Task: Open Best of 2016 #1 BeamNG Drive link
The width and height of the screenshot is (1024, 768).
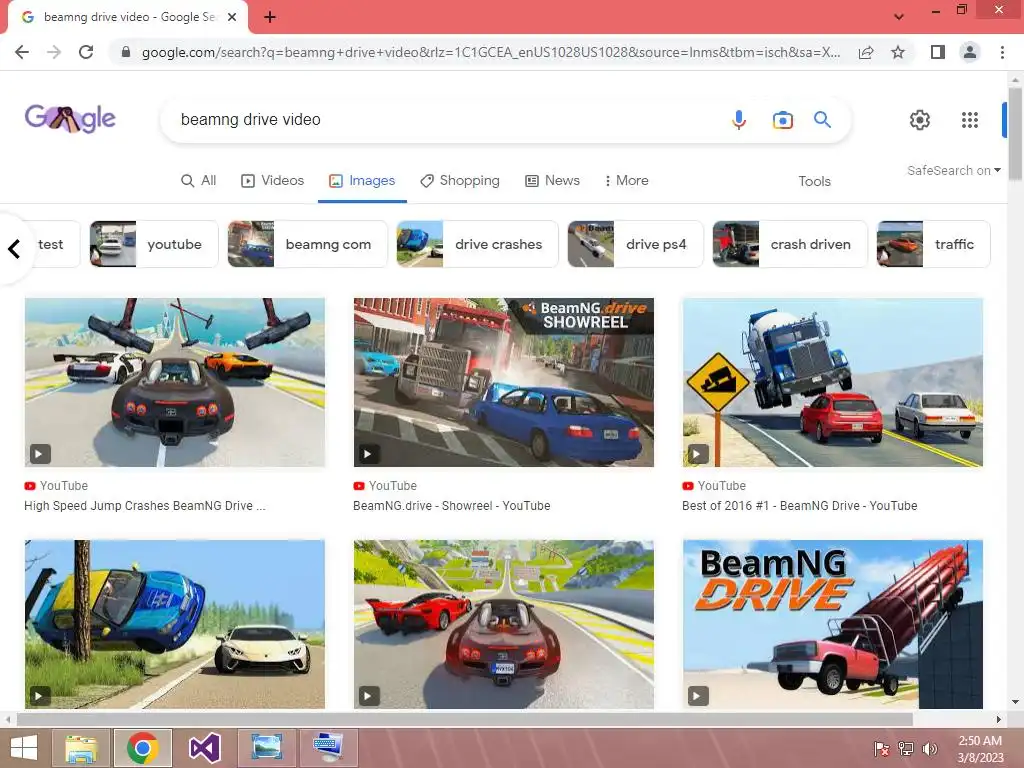Action: (799, 505)
